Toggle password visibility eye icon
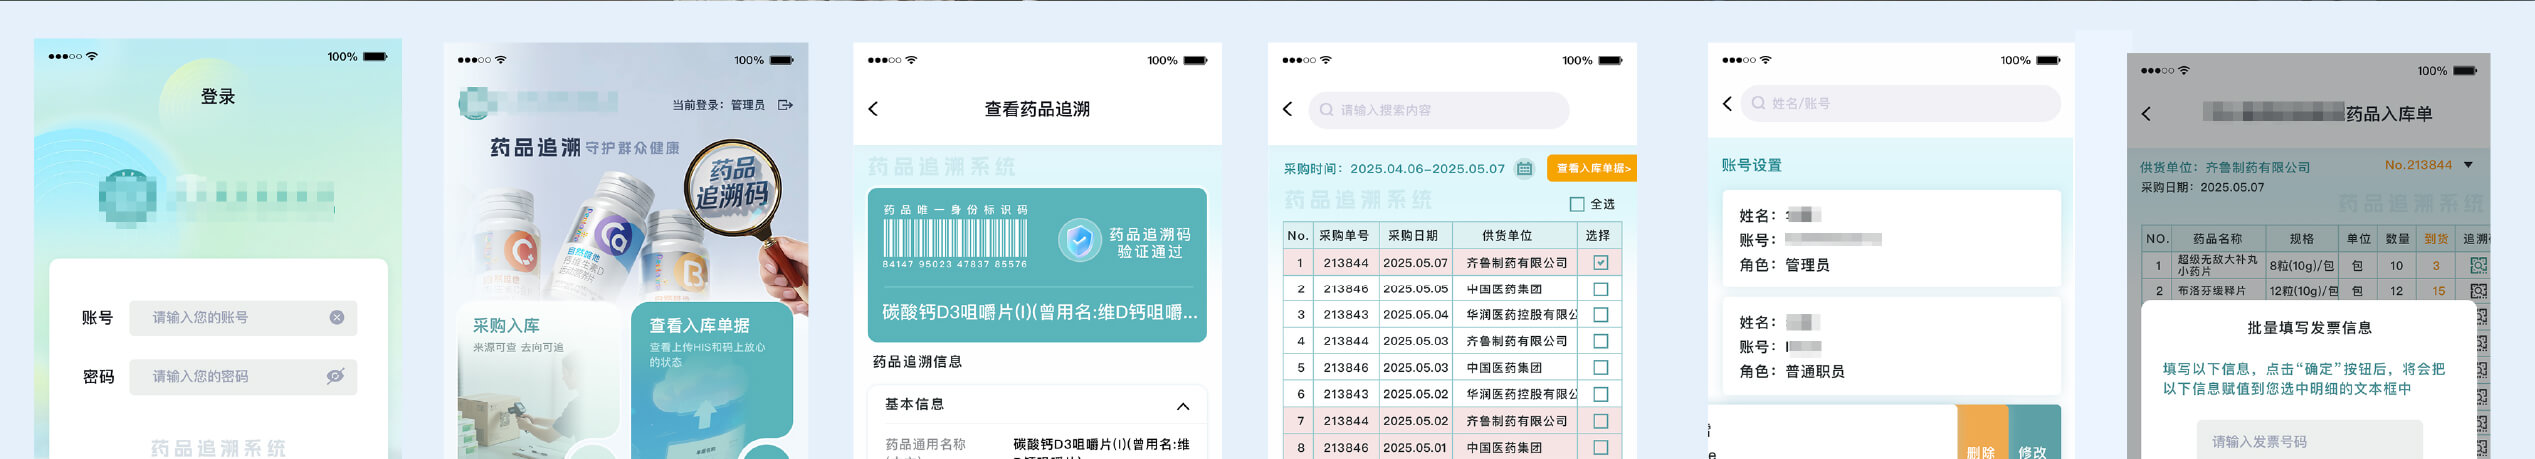The width and height of the screenshot is (2535, 459). point(335,376)
